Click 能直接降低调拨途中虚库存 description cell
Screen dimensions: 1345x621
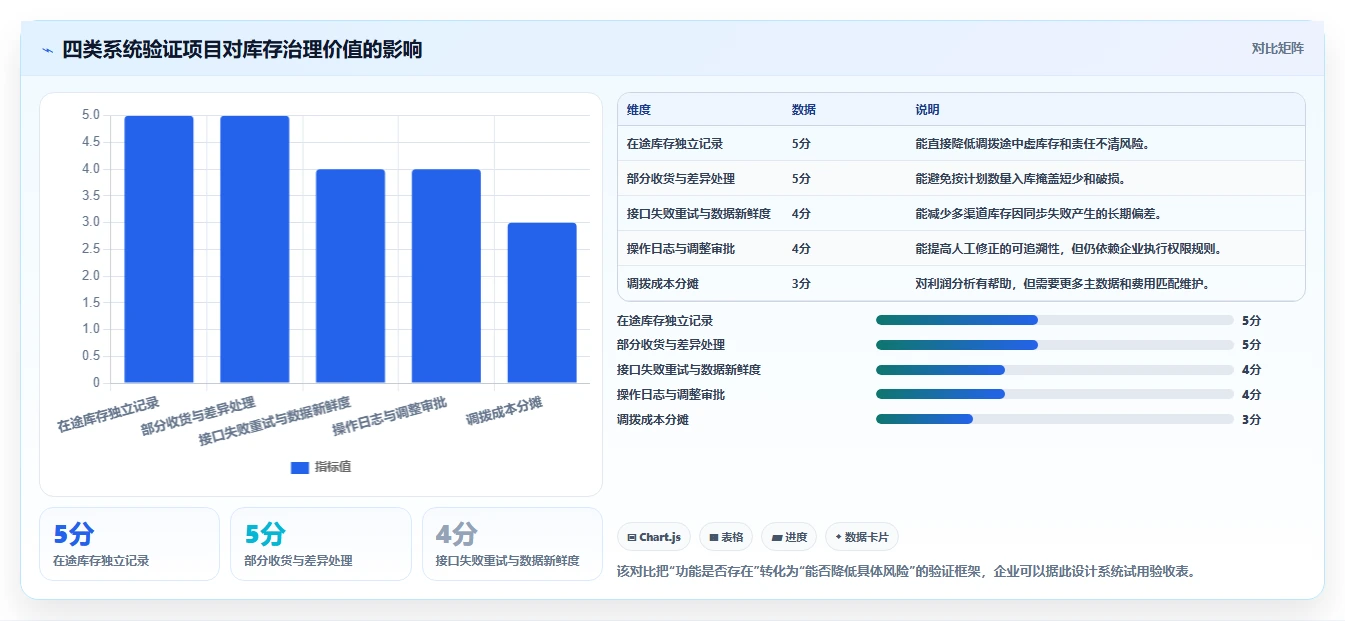pos(1033,144)
